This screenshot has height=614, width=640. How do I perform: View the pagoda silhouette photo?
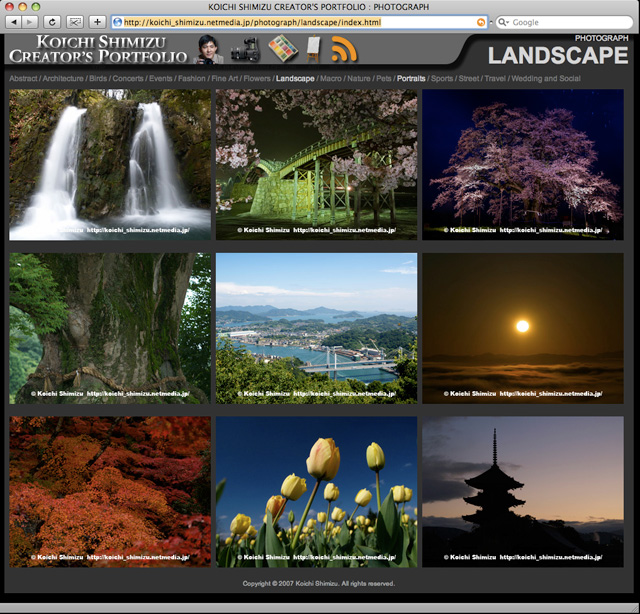click(x=522, y=492)
